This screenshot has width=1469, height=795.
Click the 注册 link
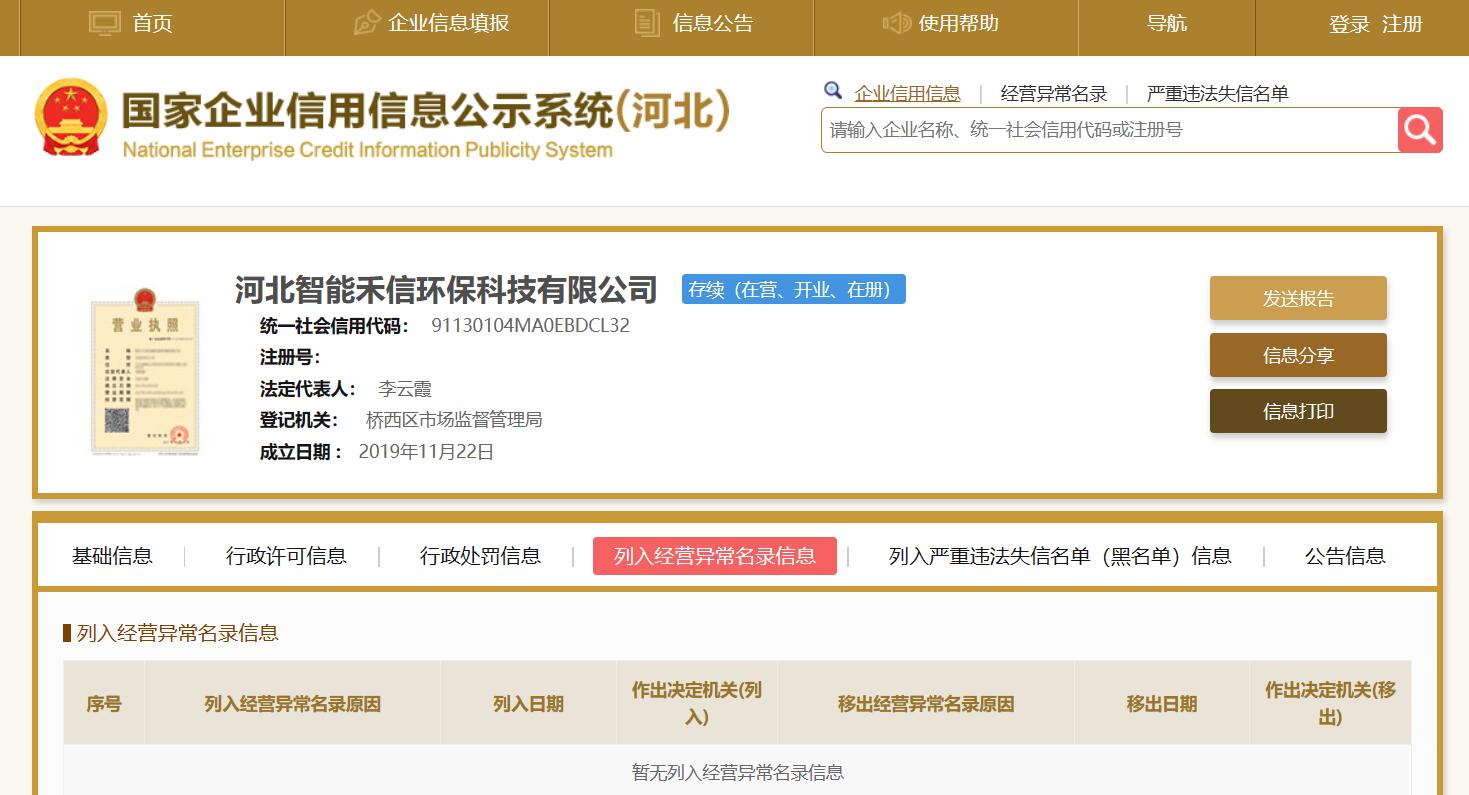pos(1402,24)
